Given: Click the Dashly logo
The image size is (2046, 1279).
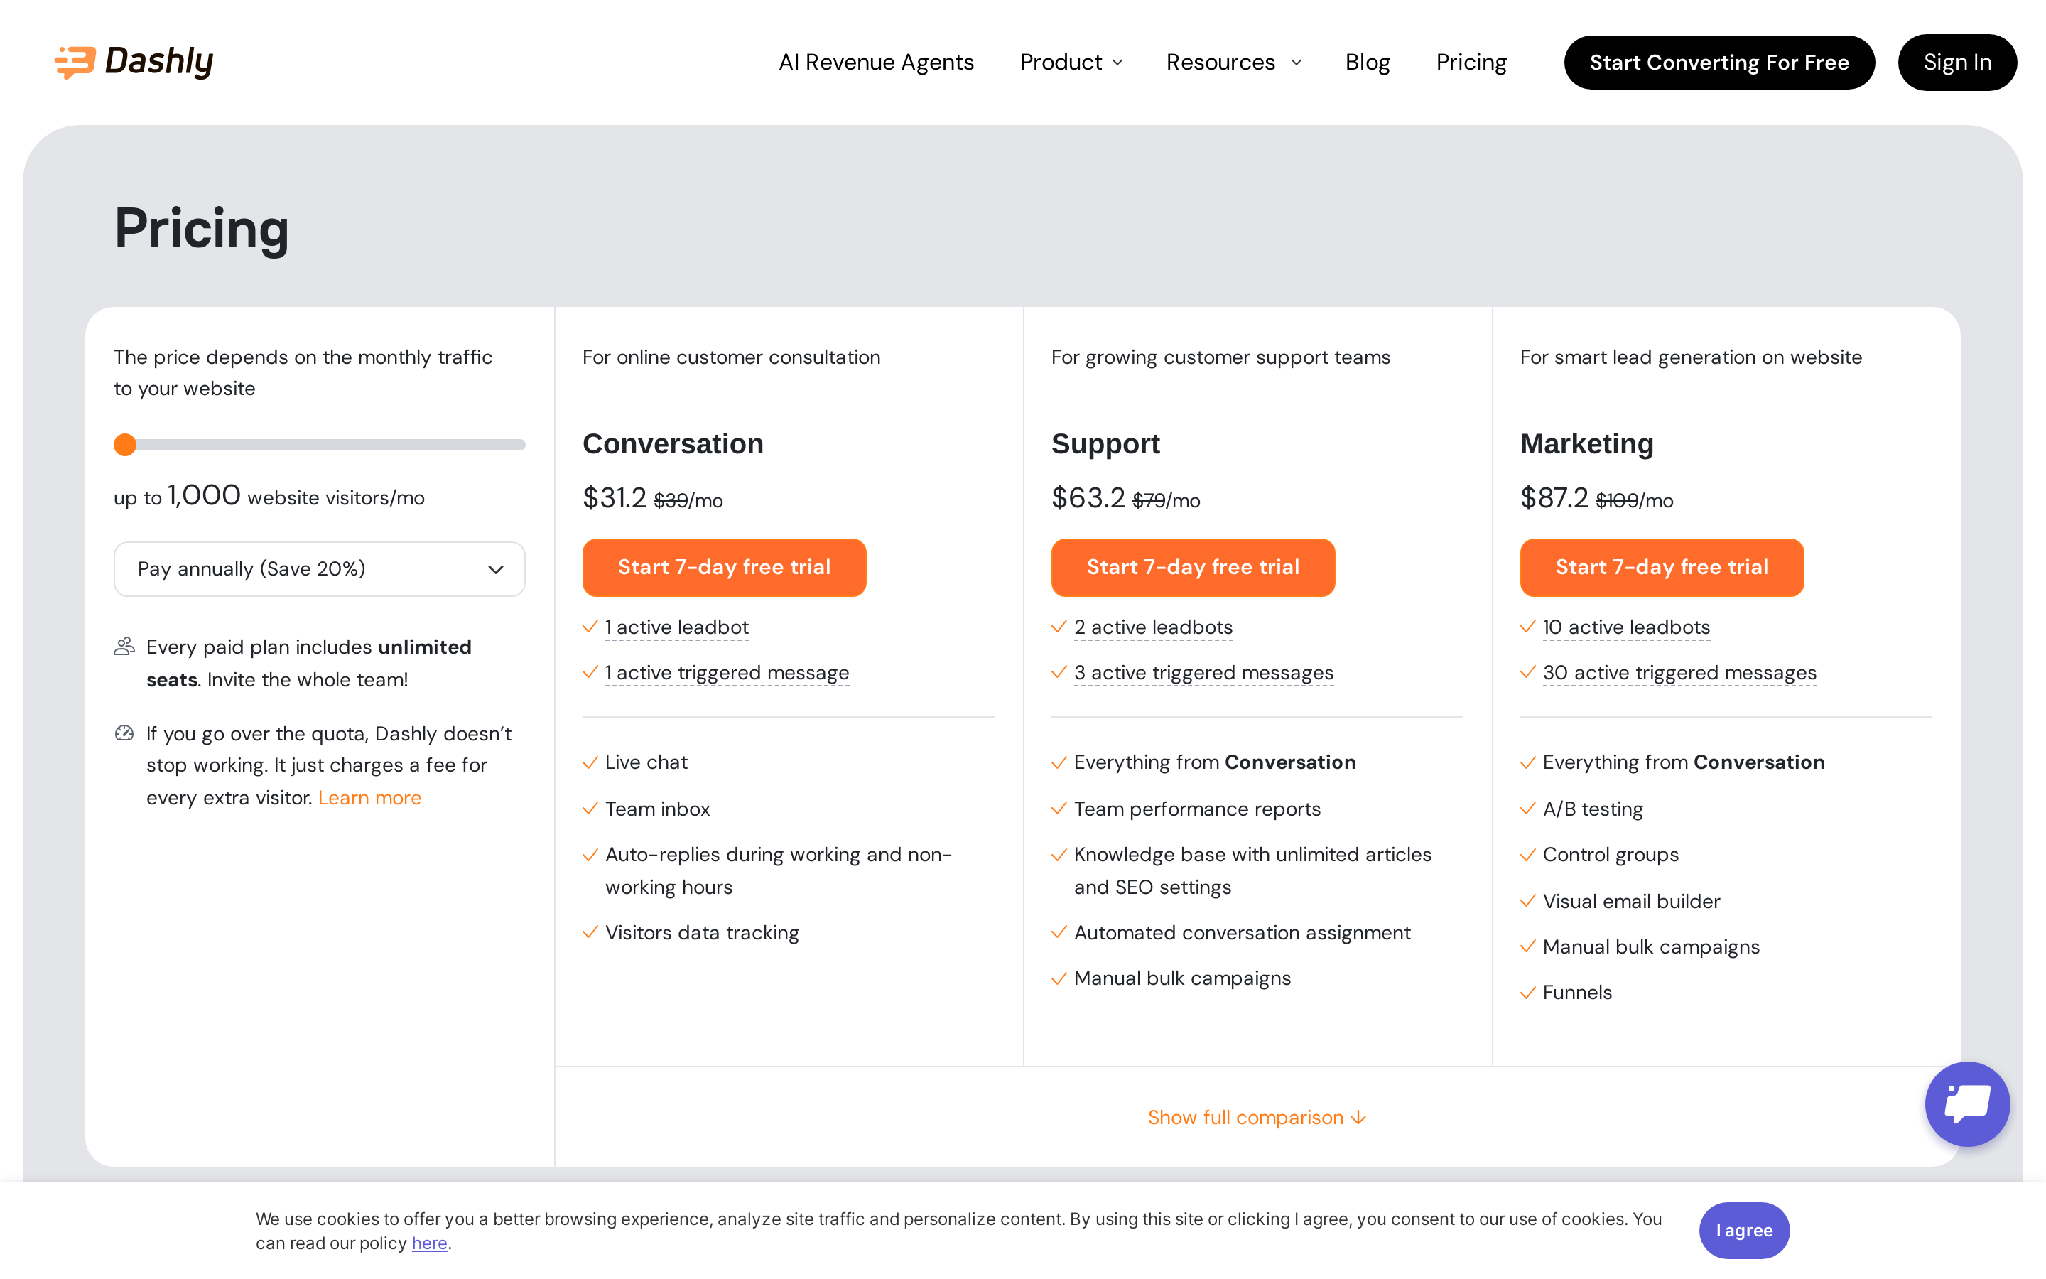Looking at the screenshot, I should pyautogui.click(x=134, y=62).
